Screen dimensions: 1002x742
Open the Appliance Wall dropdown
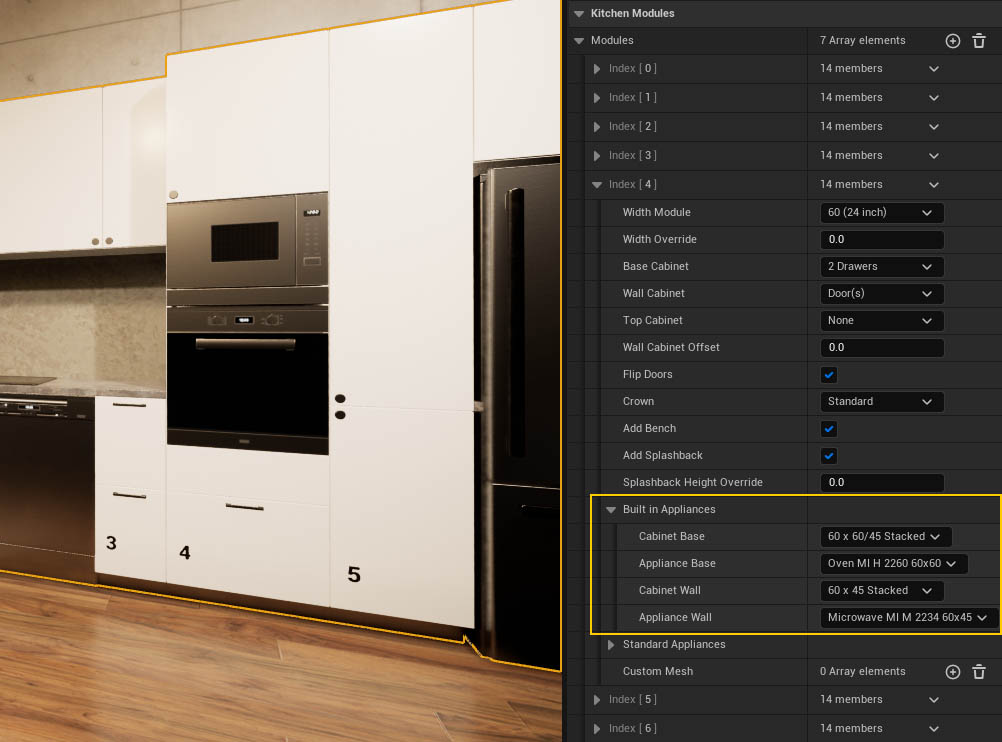(909, 618)
